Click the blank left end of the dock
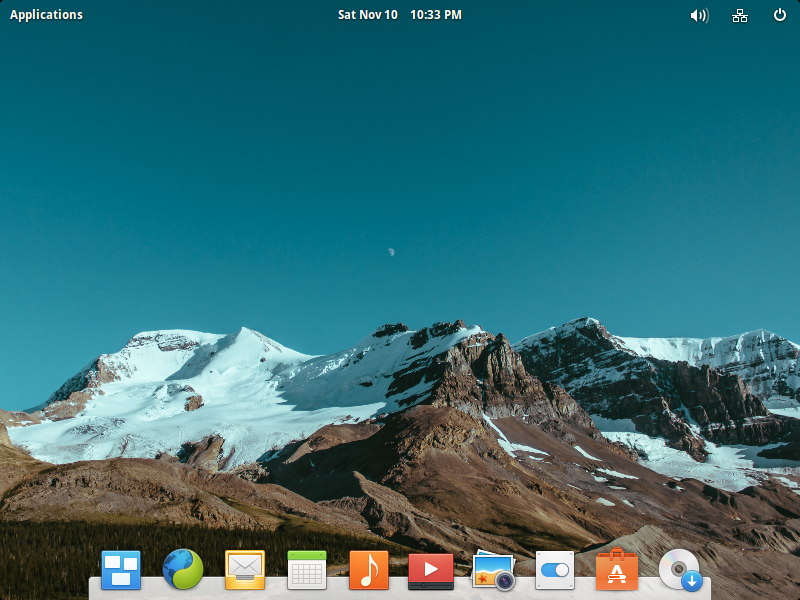This screenshot has width=800, height=600. point(94,589)
